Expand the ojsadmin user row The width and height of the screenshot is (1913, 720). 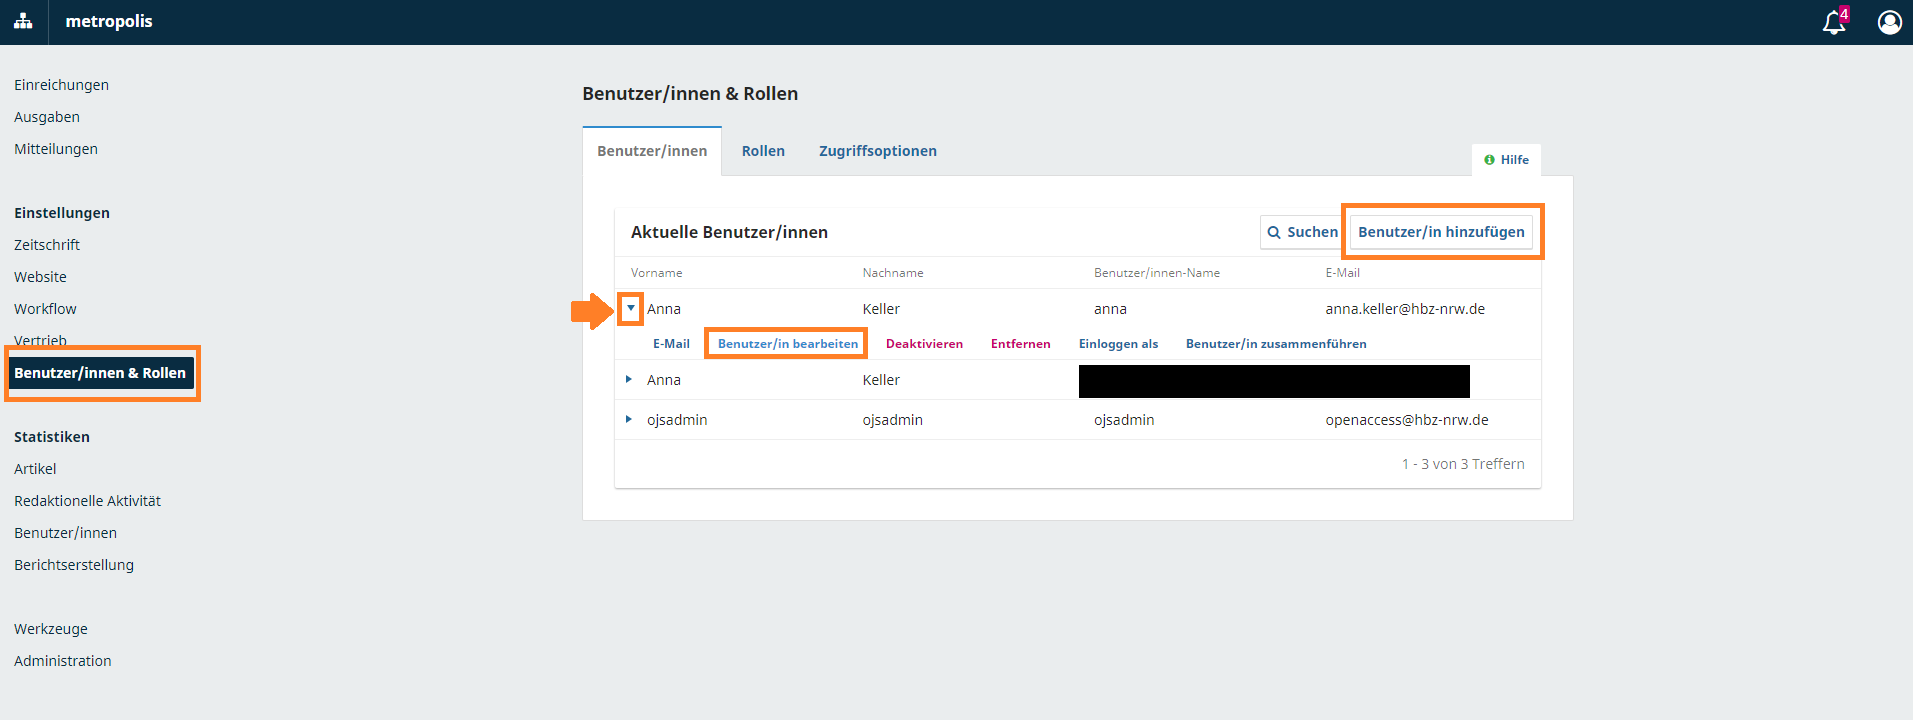tap(629, 419)
